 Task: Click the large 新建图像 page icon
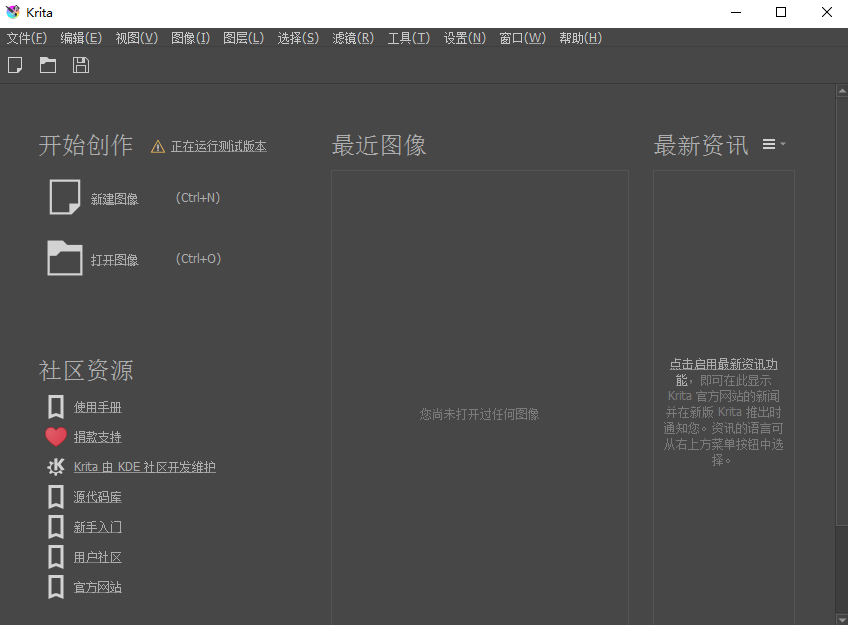coord(65,197)
